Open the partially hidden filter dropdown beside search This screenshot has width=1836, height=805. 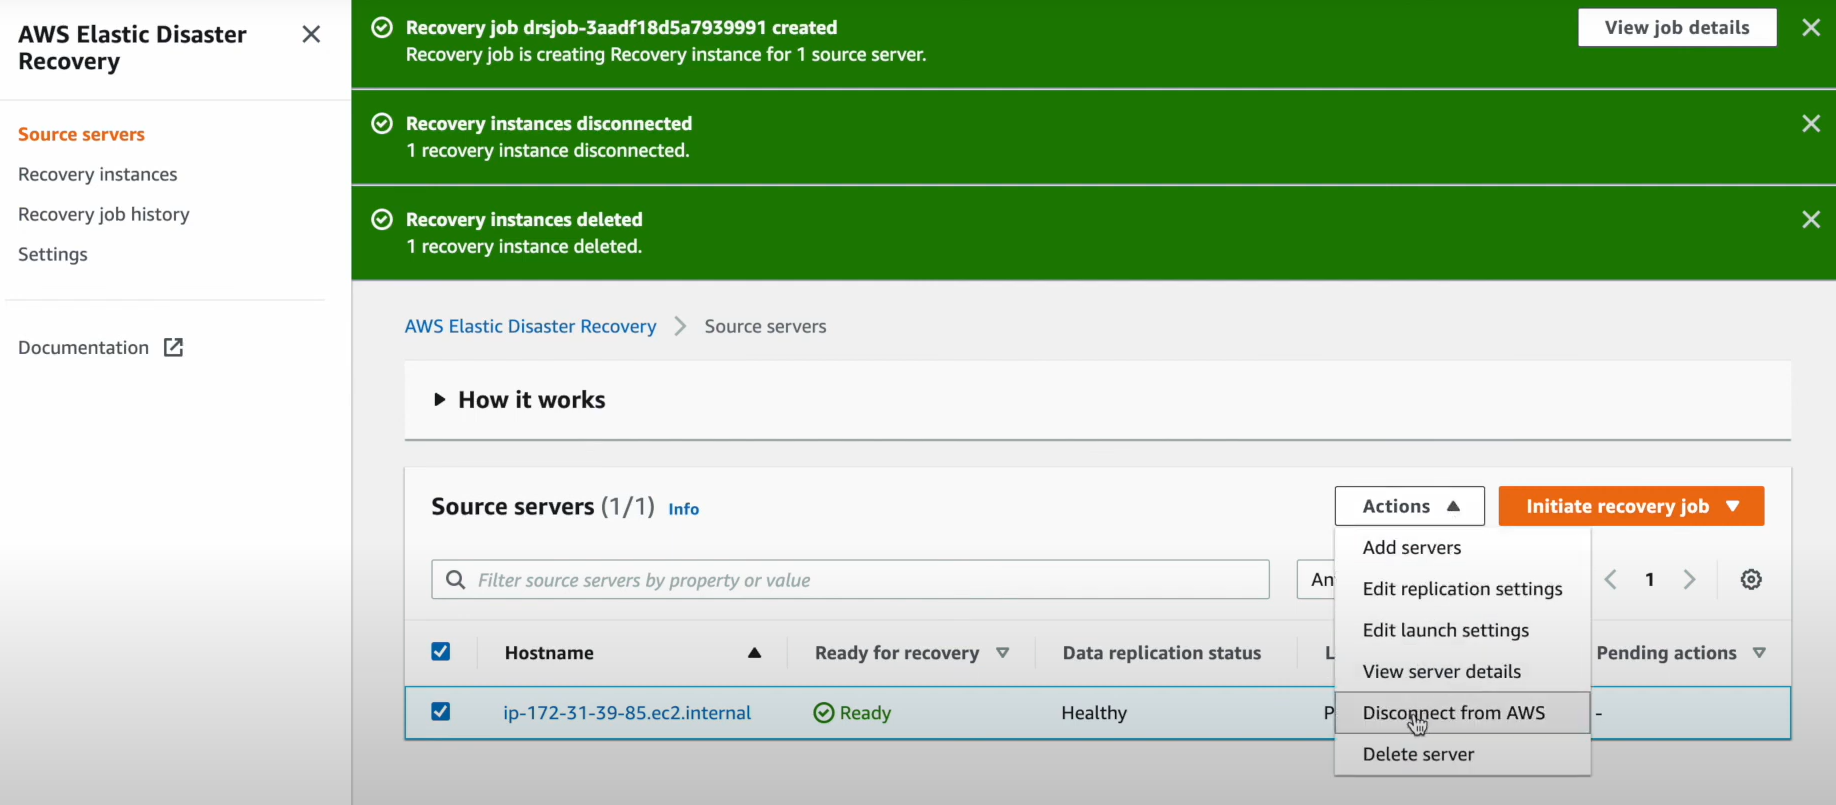[1316, 580]
